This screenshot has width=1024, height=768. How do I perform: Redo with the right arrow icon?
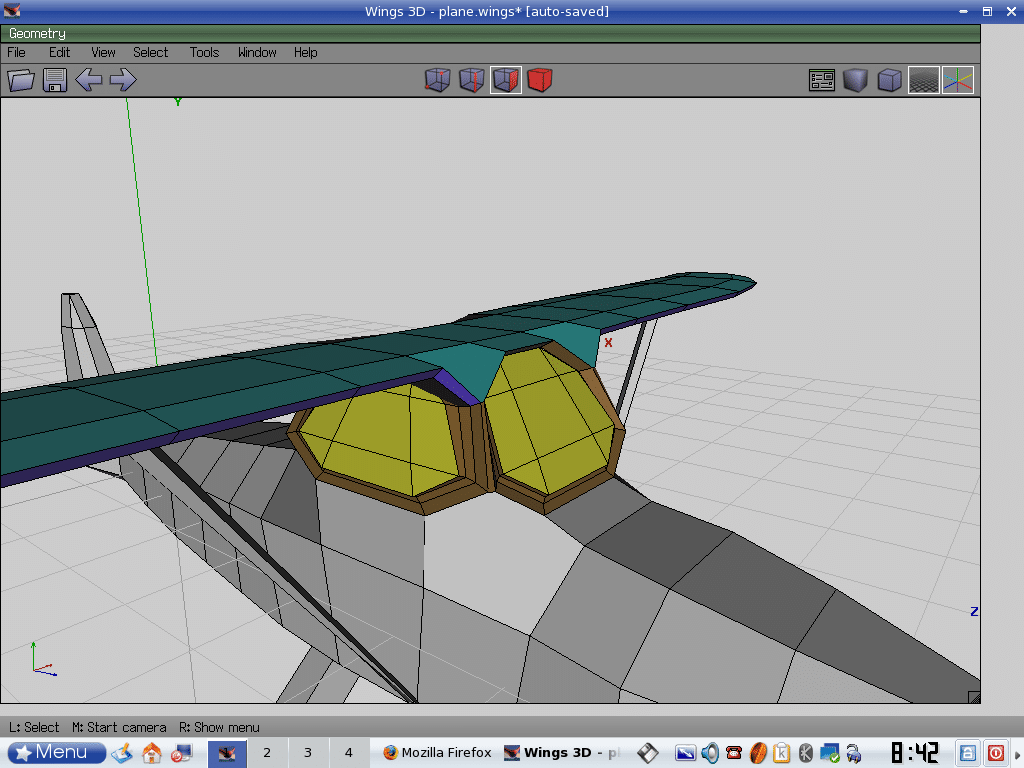coord(123,80)
